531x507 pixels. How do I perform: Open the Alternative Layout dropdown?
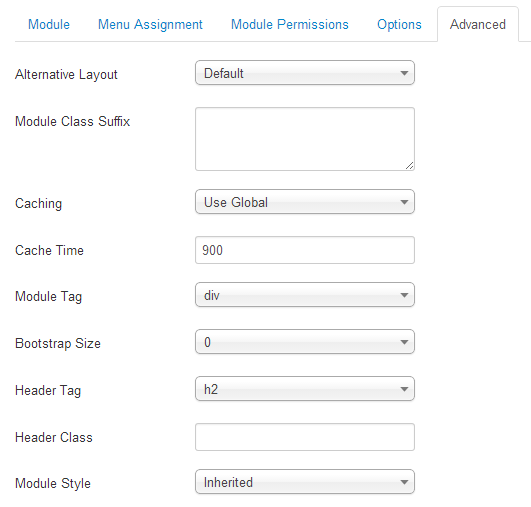coord(305,73)
